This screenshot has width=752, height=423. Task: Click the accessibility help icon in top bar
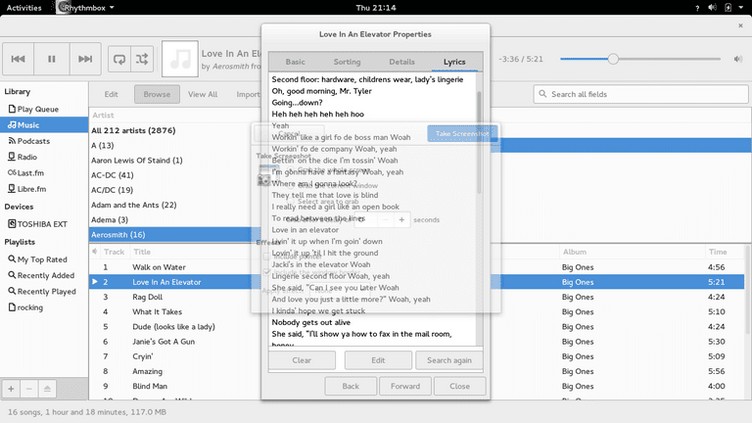(697, 8)
